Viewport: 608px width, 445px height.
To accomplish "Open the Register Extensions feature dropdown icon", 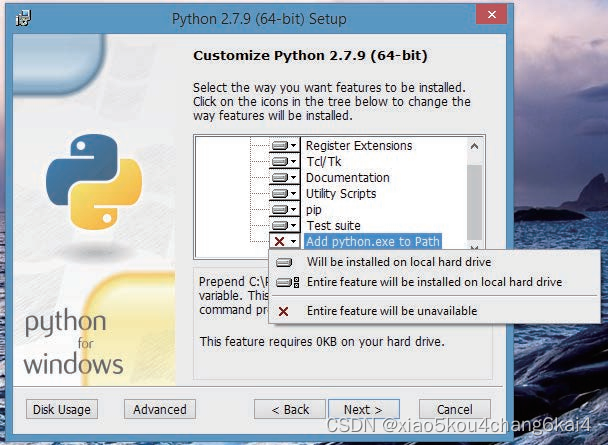I will 284,145.
